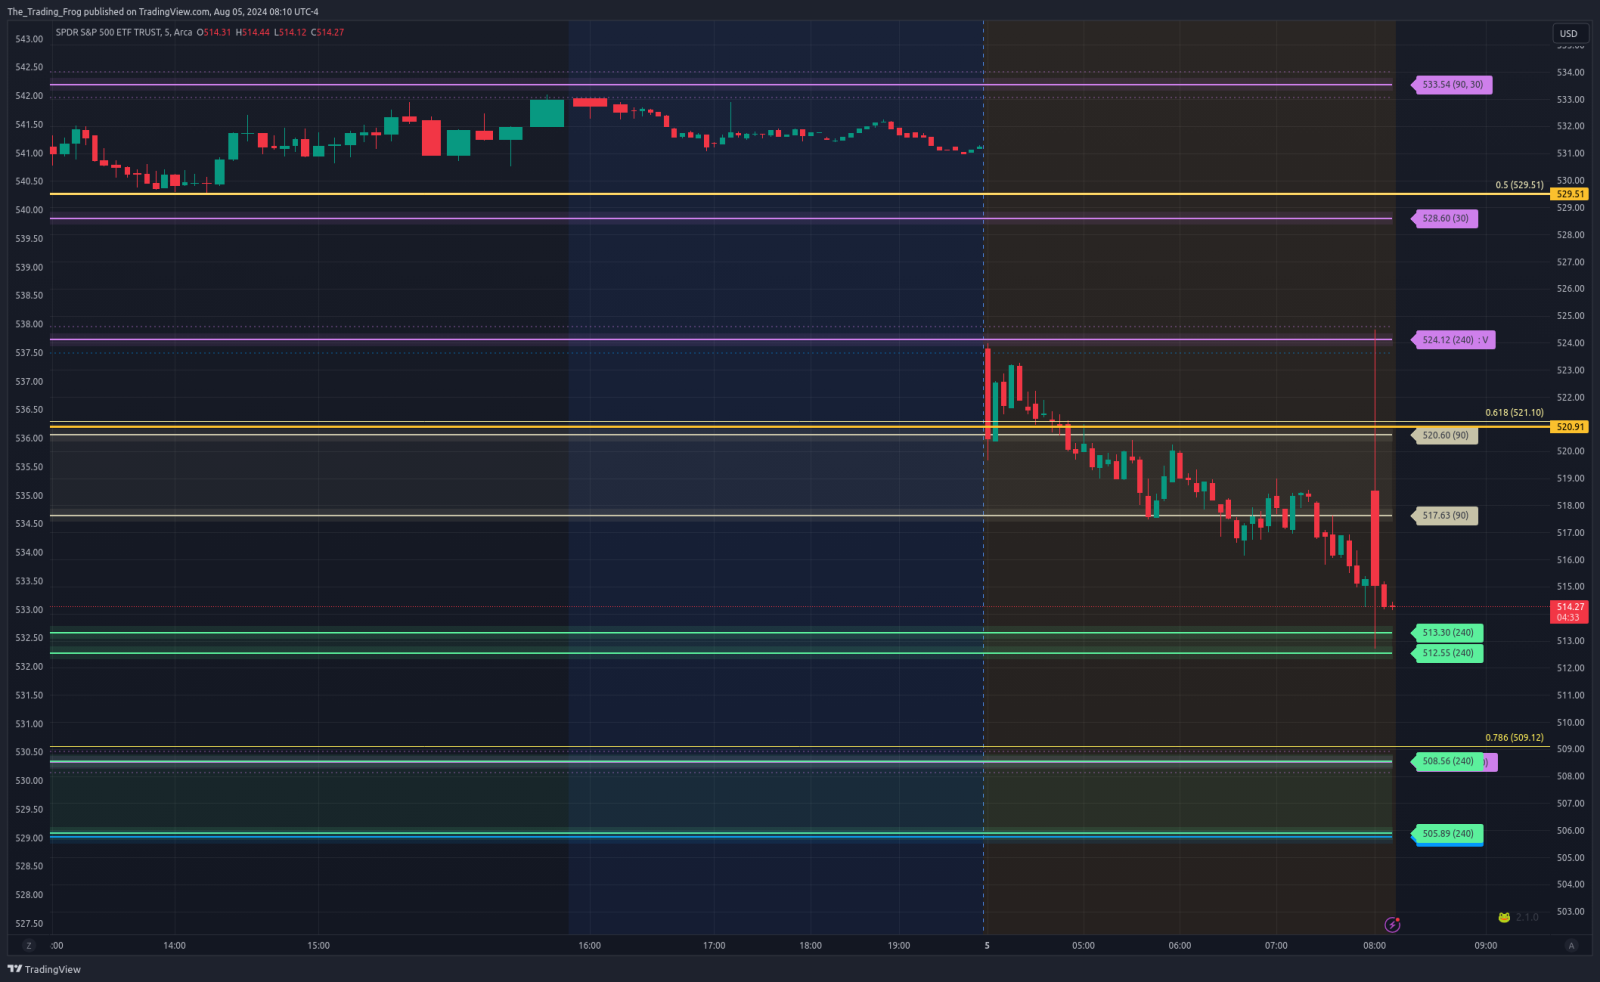Click the H514.44 high value
Viewport: 1600px width, 982px height.
coord(253,32)
